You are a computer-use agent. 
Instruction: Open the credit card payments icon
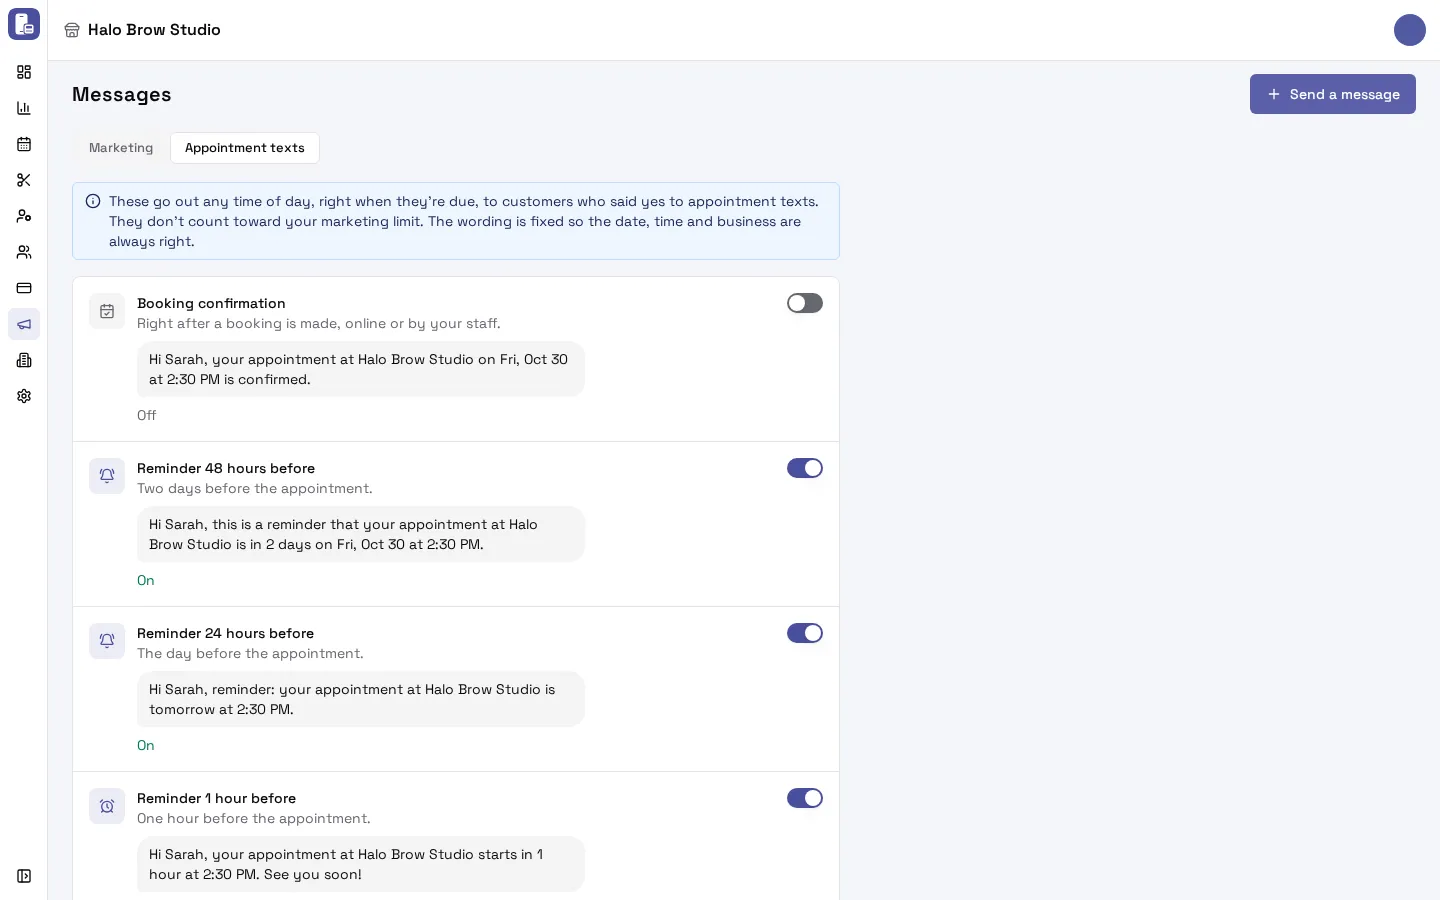point(24,288)
